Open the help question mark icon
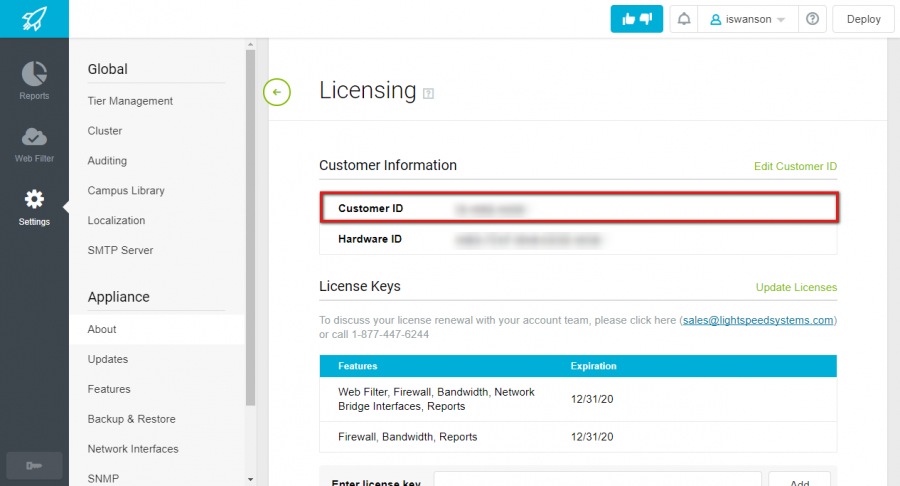Viewport: 900px width, 486px height. (812, 19)
